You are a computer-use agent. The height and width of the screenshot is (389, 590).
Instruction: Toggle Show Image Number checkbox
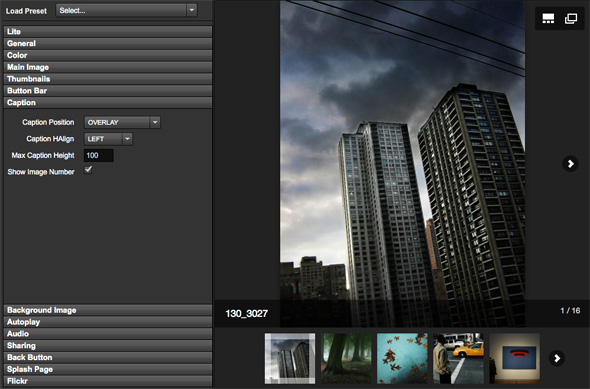pyautogui.click(x=88, y=170)
